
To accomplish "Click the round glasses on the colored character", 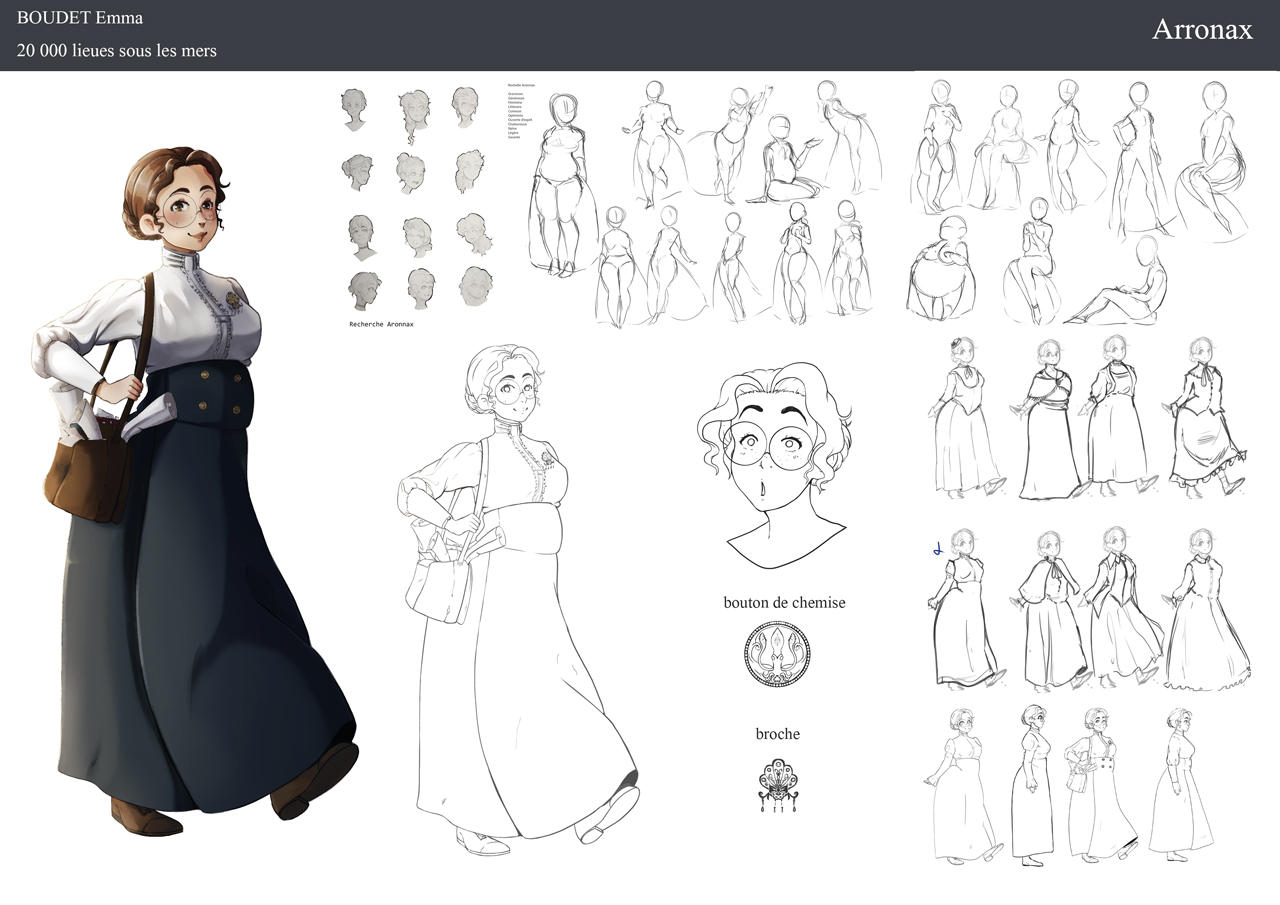I will pos(198,209).
